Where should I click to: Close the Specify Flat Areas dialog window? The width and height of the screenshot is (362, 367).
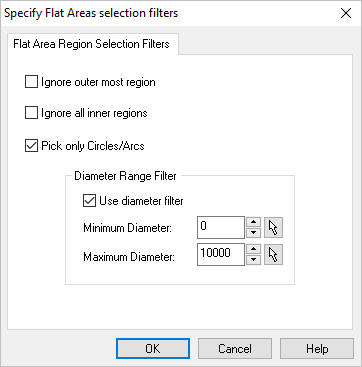tap(346, 13)
